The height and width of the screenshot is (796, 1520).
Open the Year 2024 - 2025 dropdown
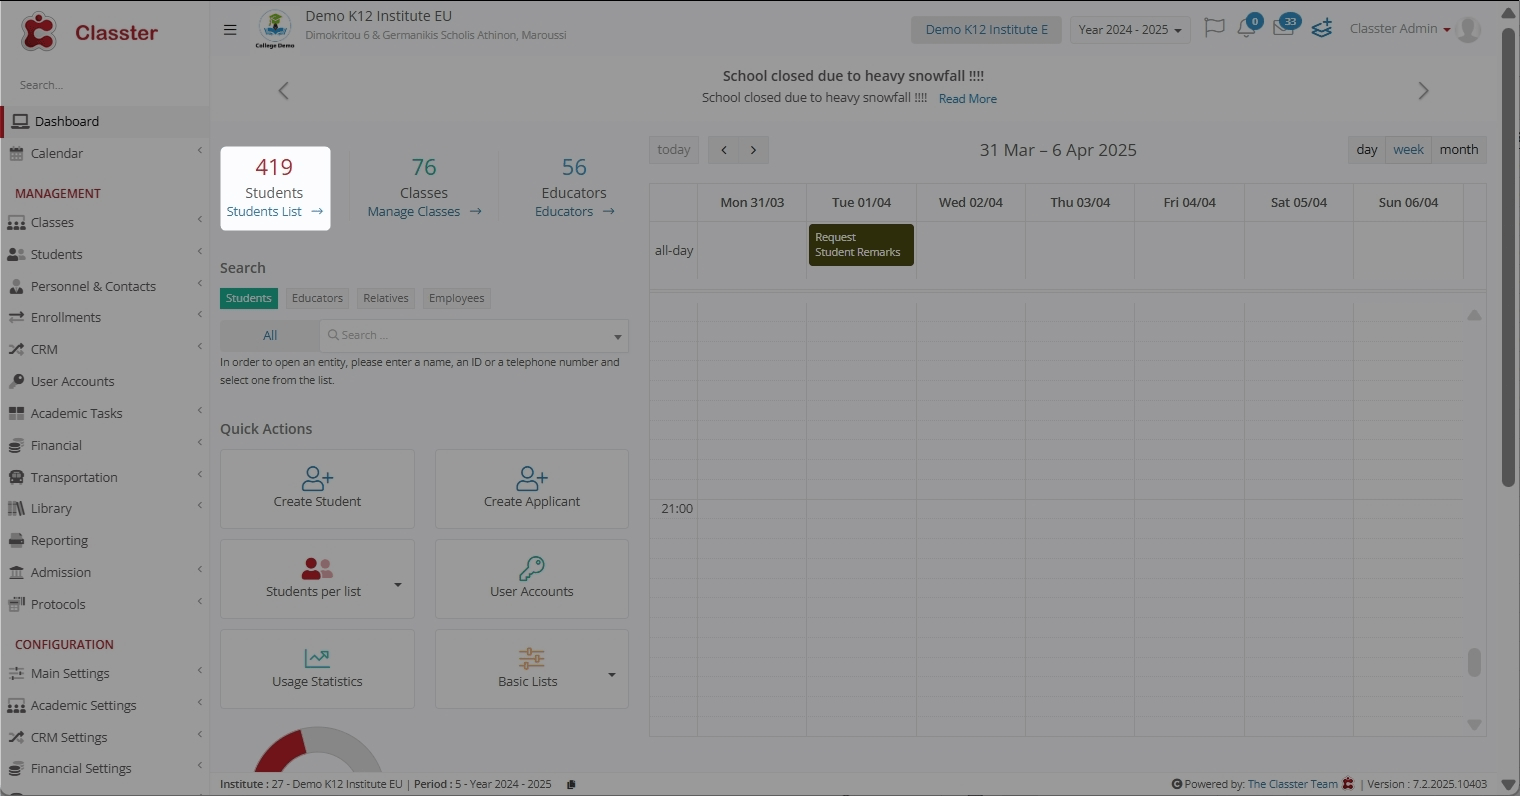coord(1129,30)
